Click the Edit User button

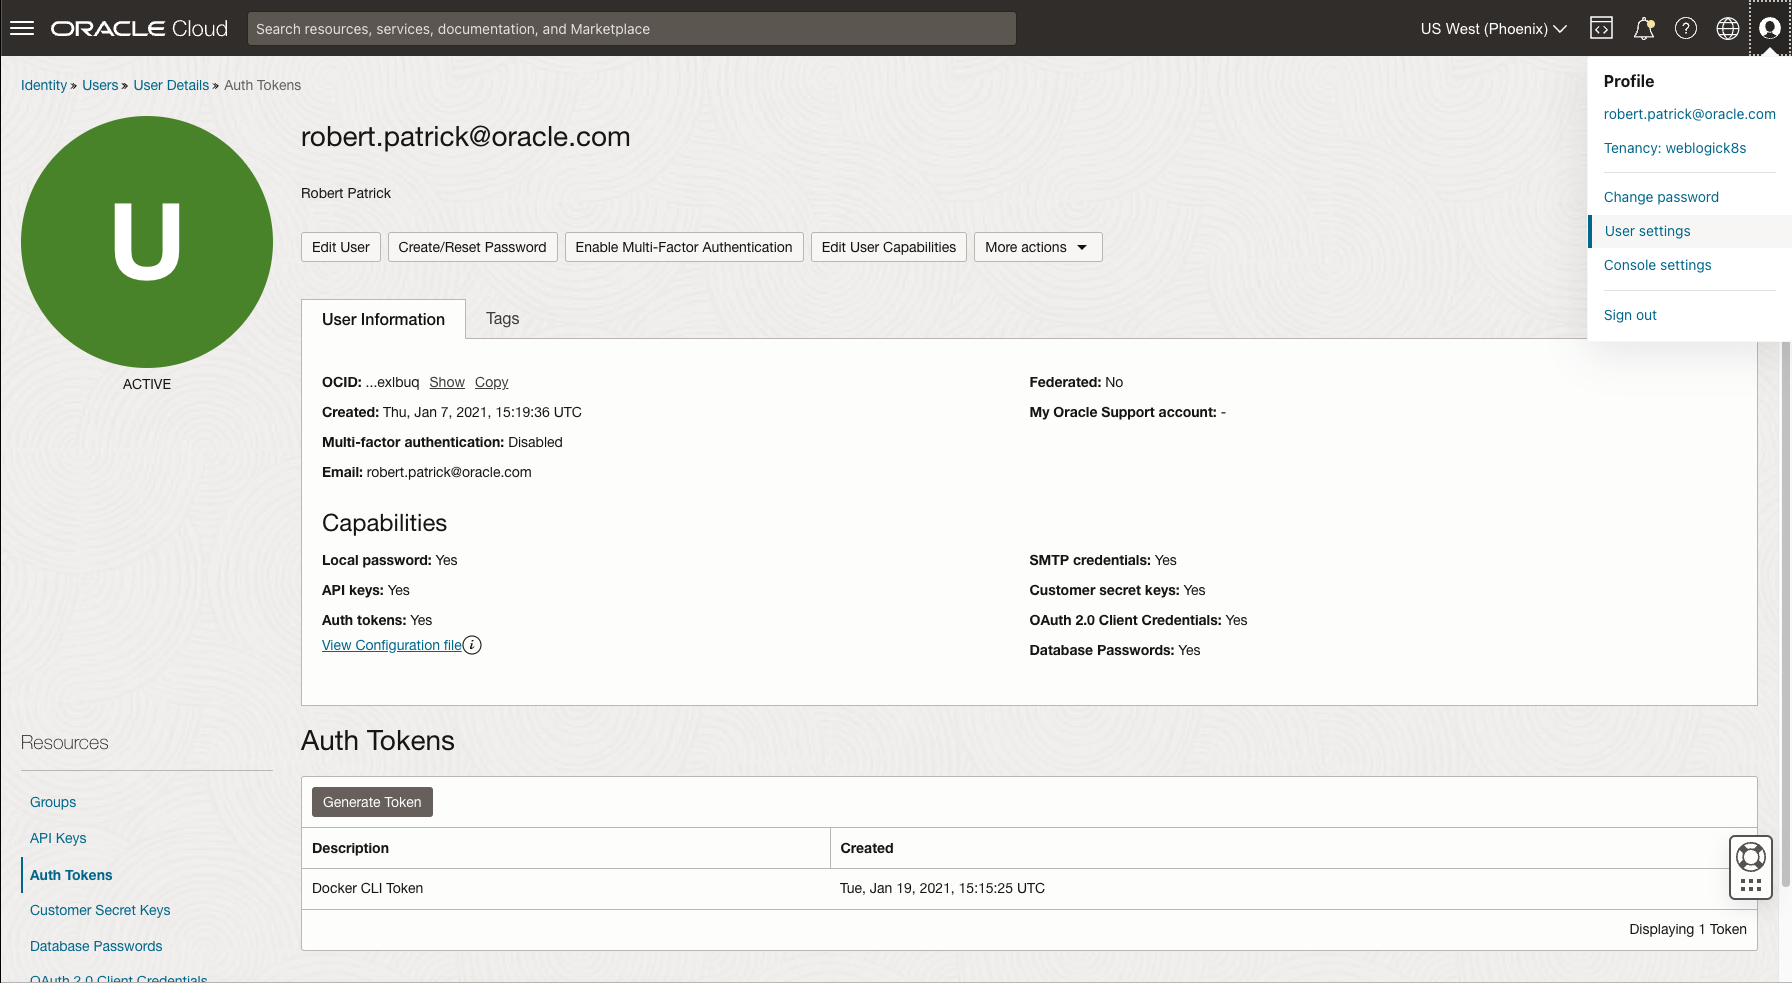click(x=341, y=247)
